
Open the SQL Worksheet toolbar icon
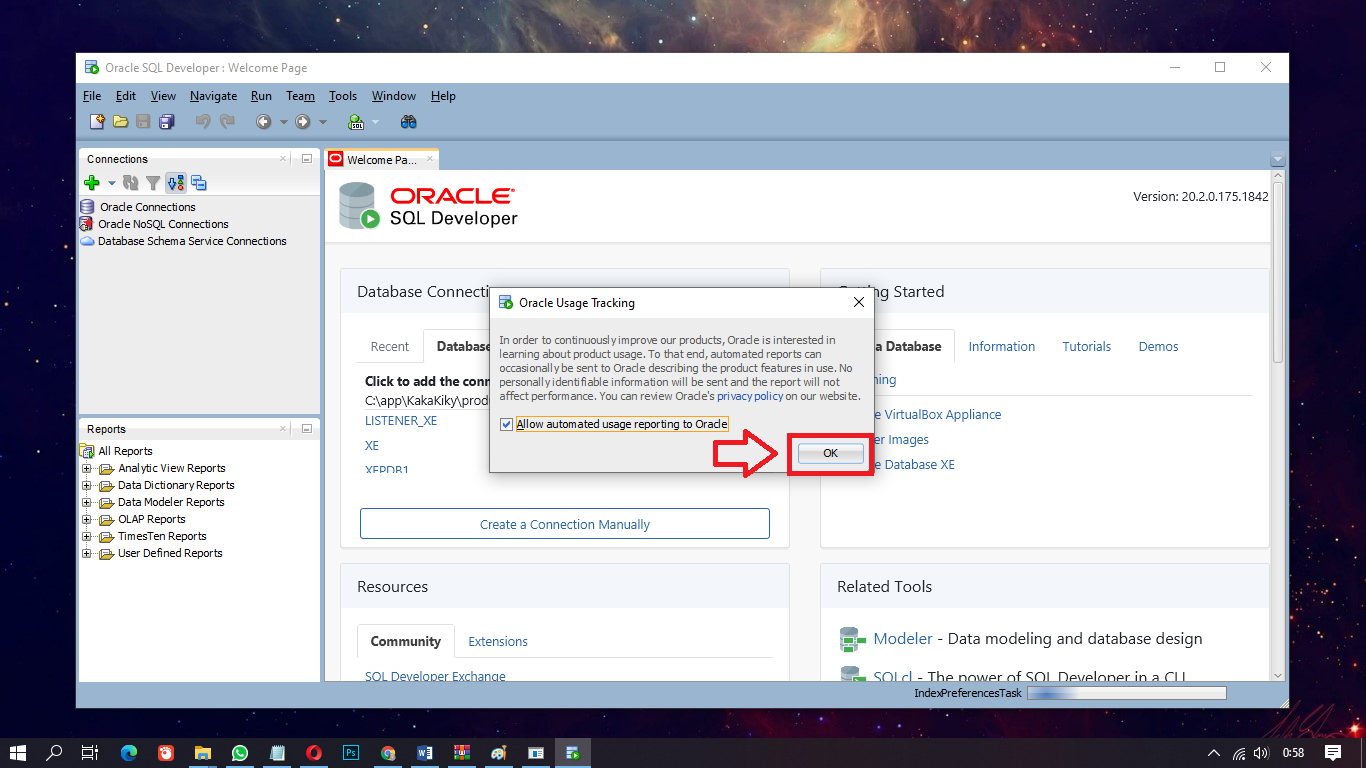click(x=356, y=122)
